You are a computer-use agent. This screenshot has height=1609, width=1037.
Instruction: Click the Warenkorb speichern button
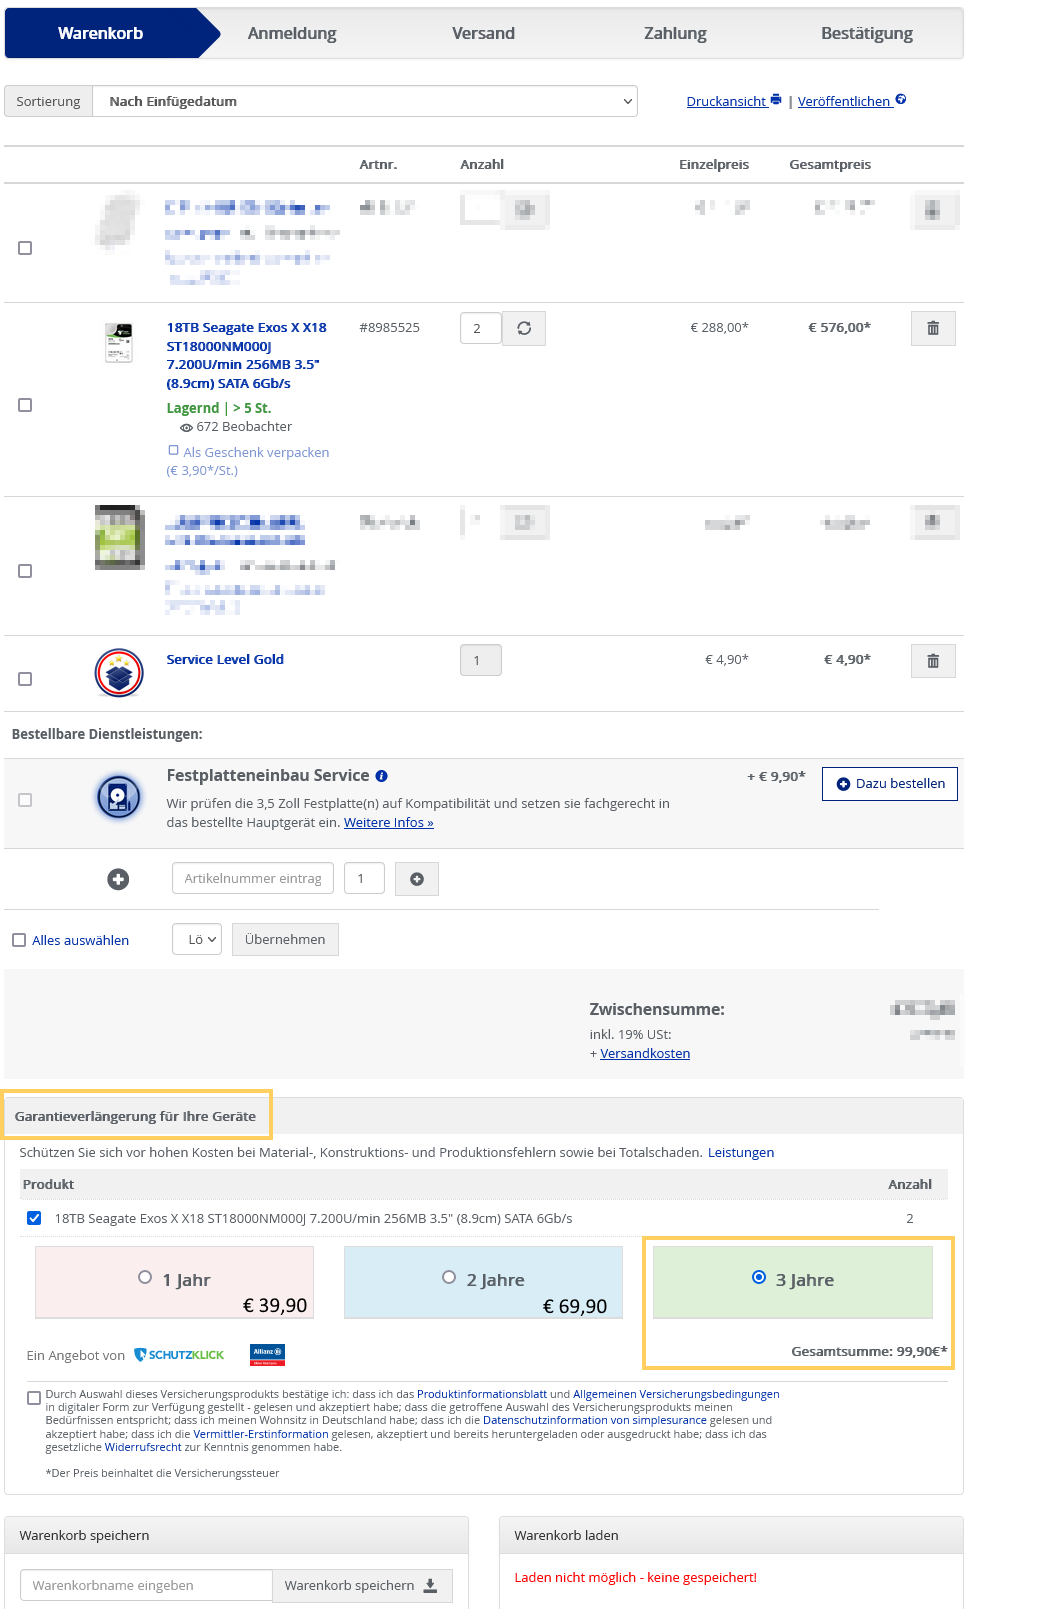[362, 1586]
